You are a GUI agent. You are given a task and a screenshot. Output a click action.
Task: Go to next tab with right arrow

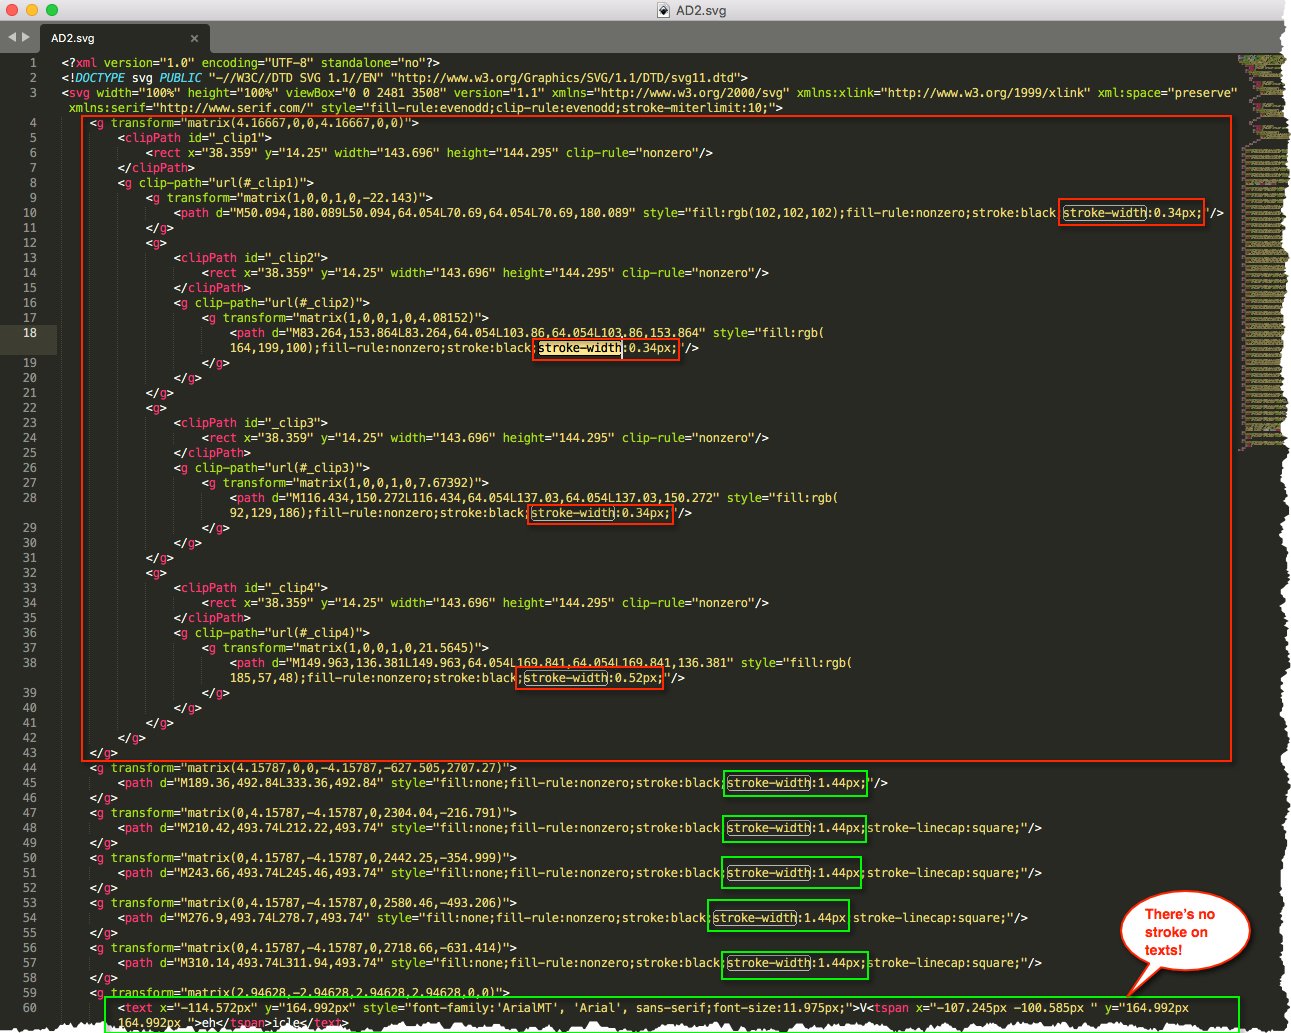coord(25,37)
